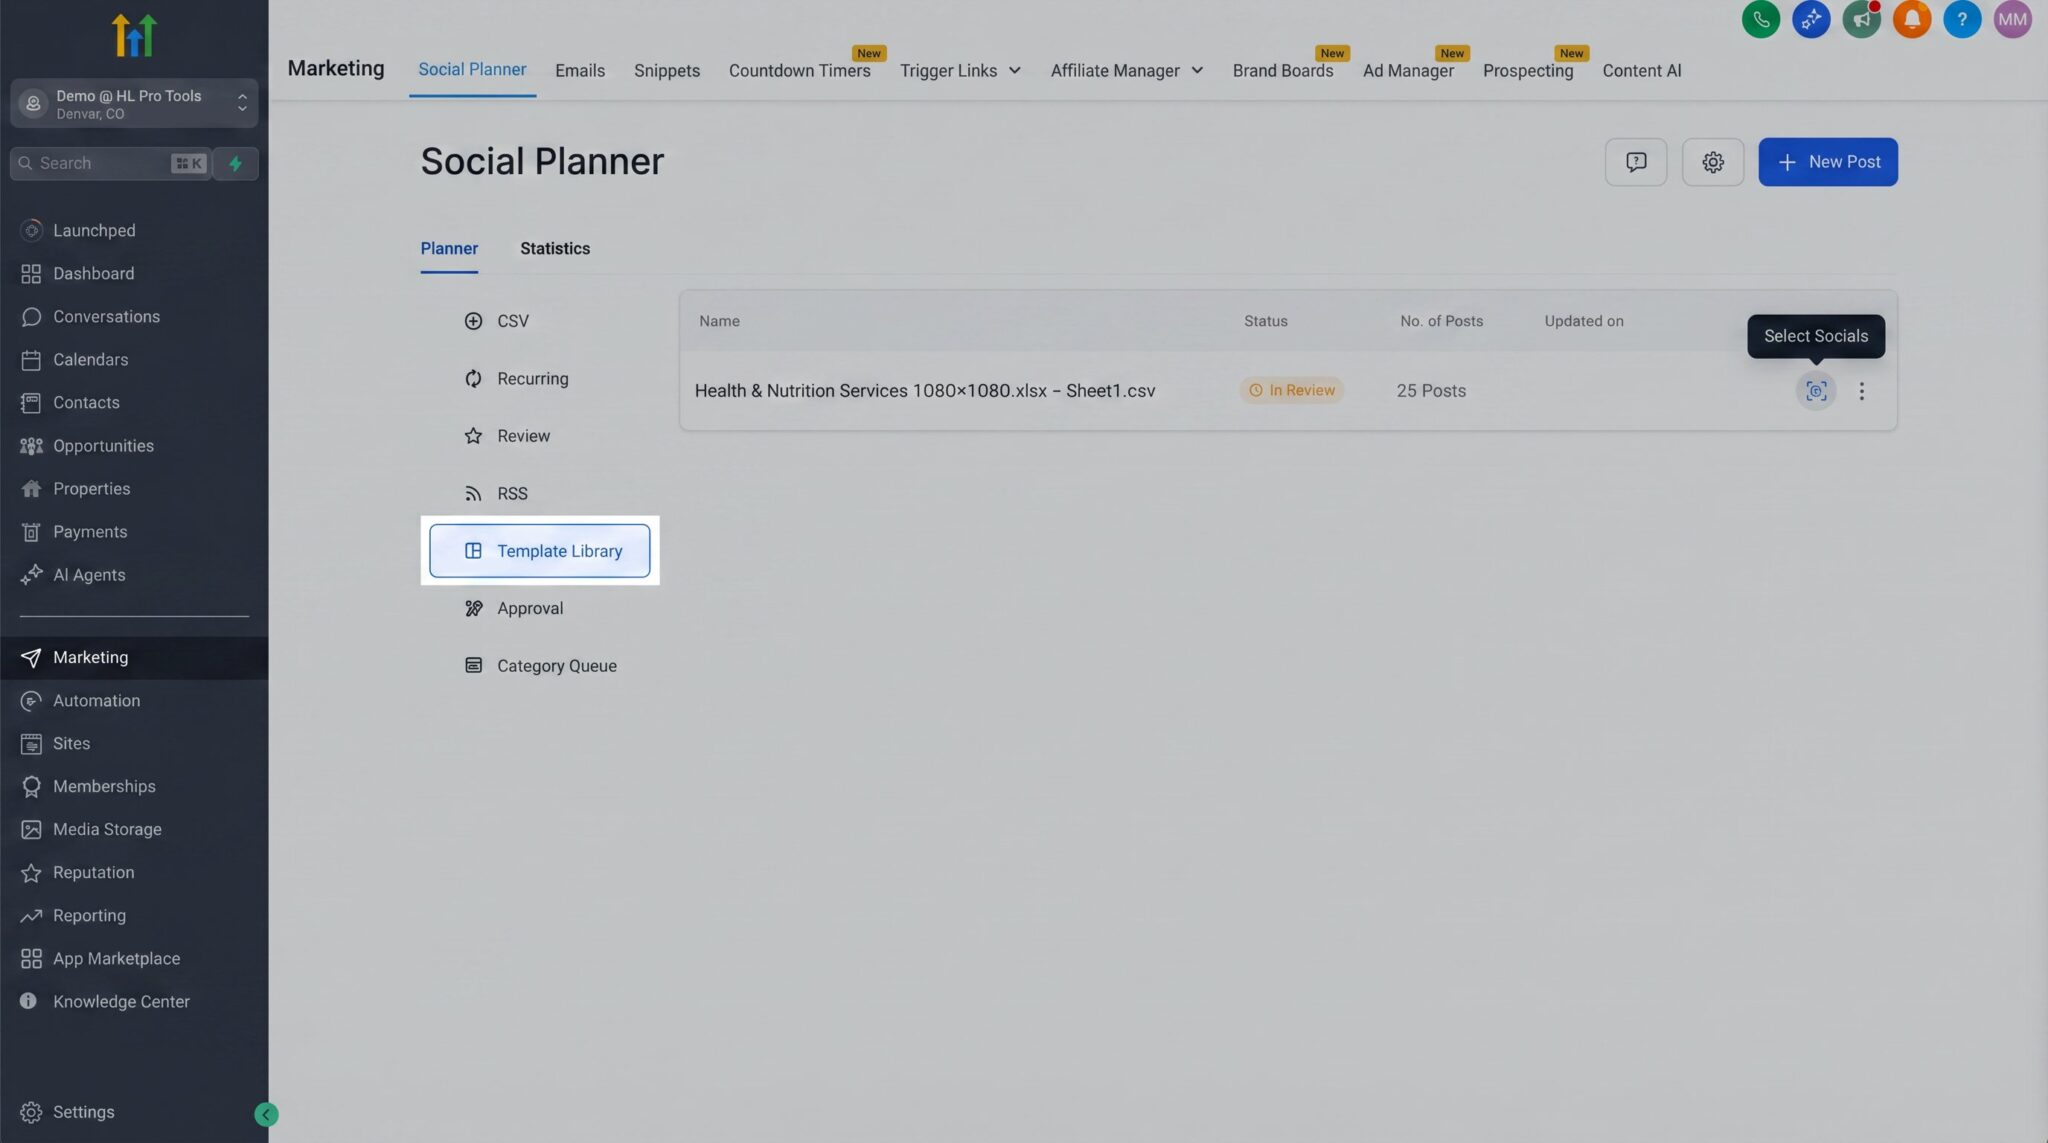Click the feedback message icon button
This screenshot has width=2048, height=1143.
[x=1635, y=162]
